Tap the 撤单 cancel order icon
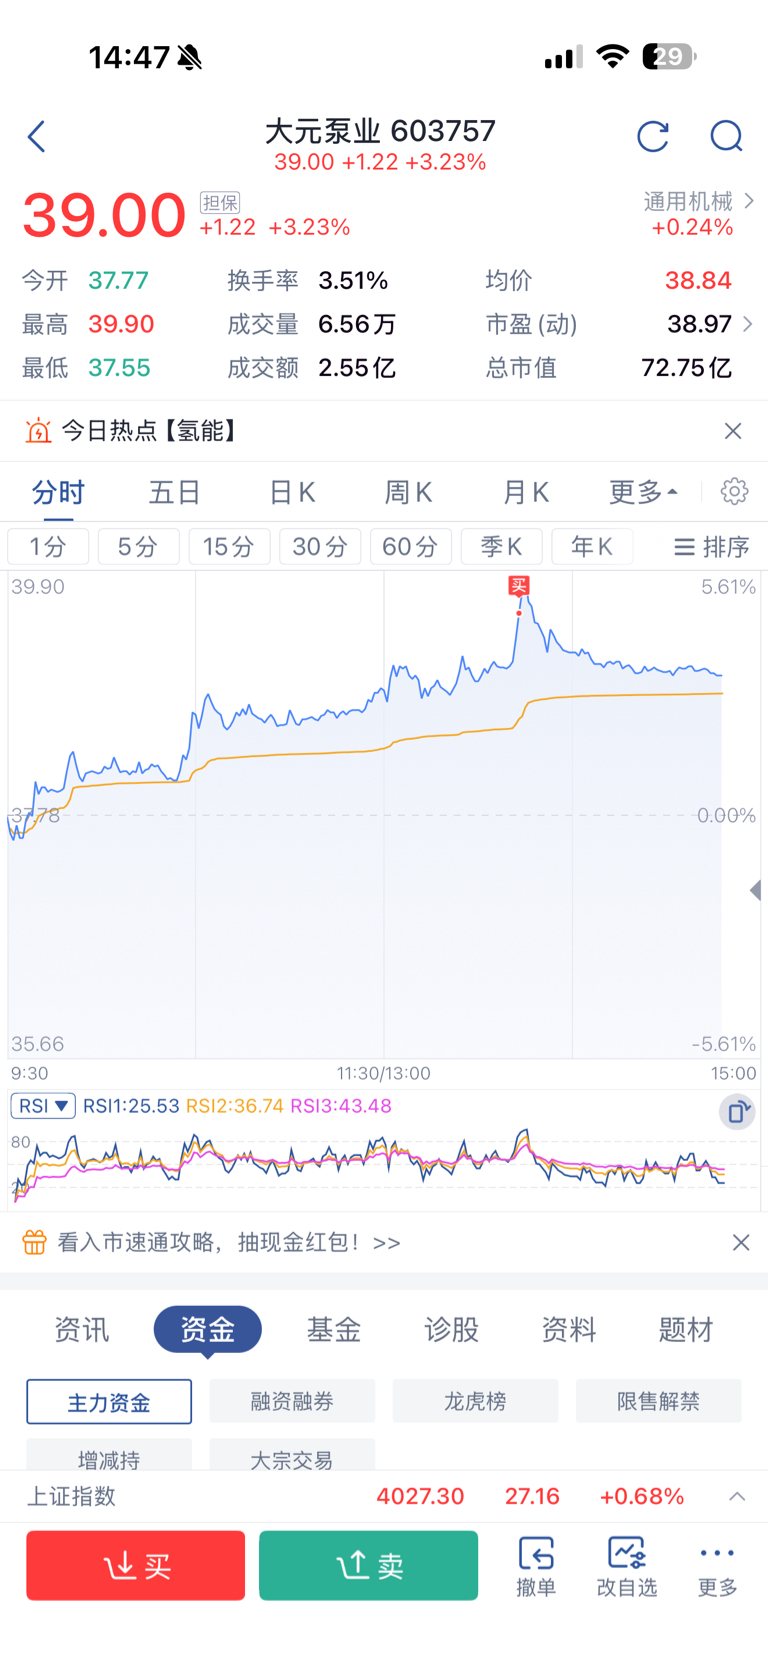Image resolution: width=768 pixels, height=1669 pixels. click(x=536, y=1566)
